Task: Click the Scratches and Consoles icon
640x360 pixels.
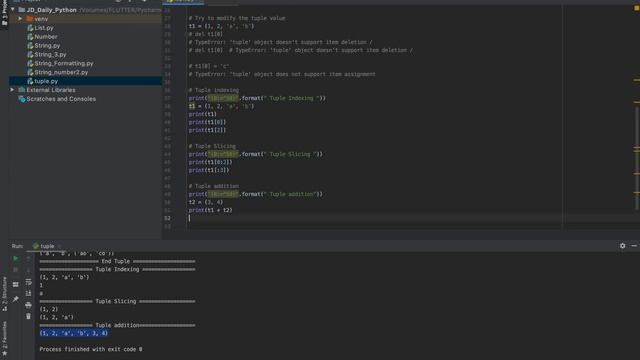Action: click(x=22, y=99)
